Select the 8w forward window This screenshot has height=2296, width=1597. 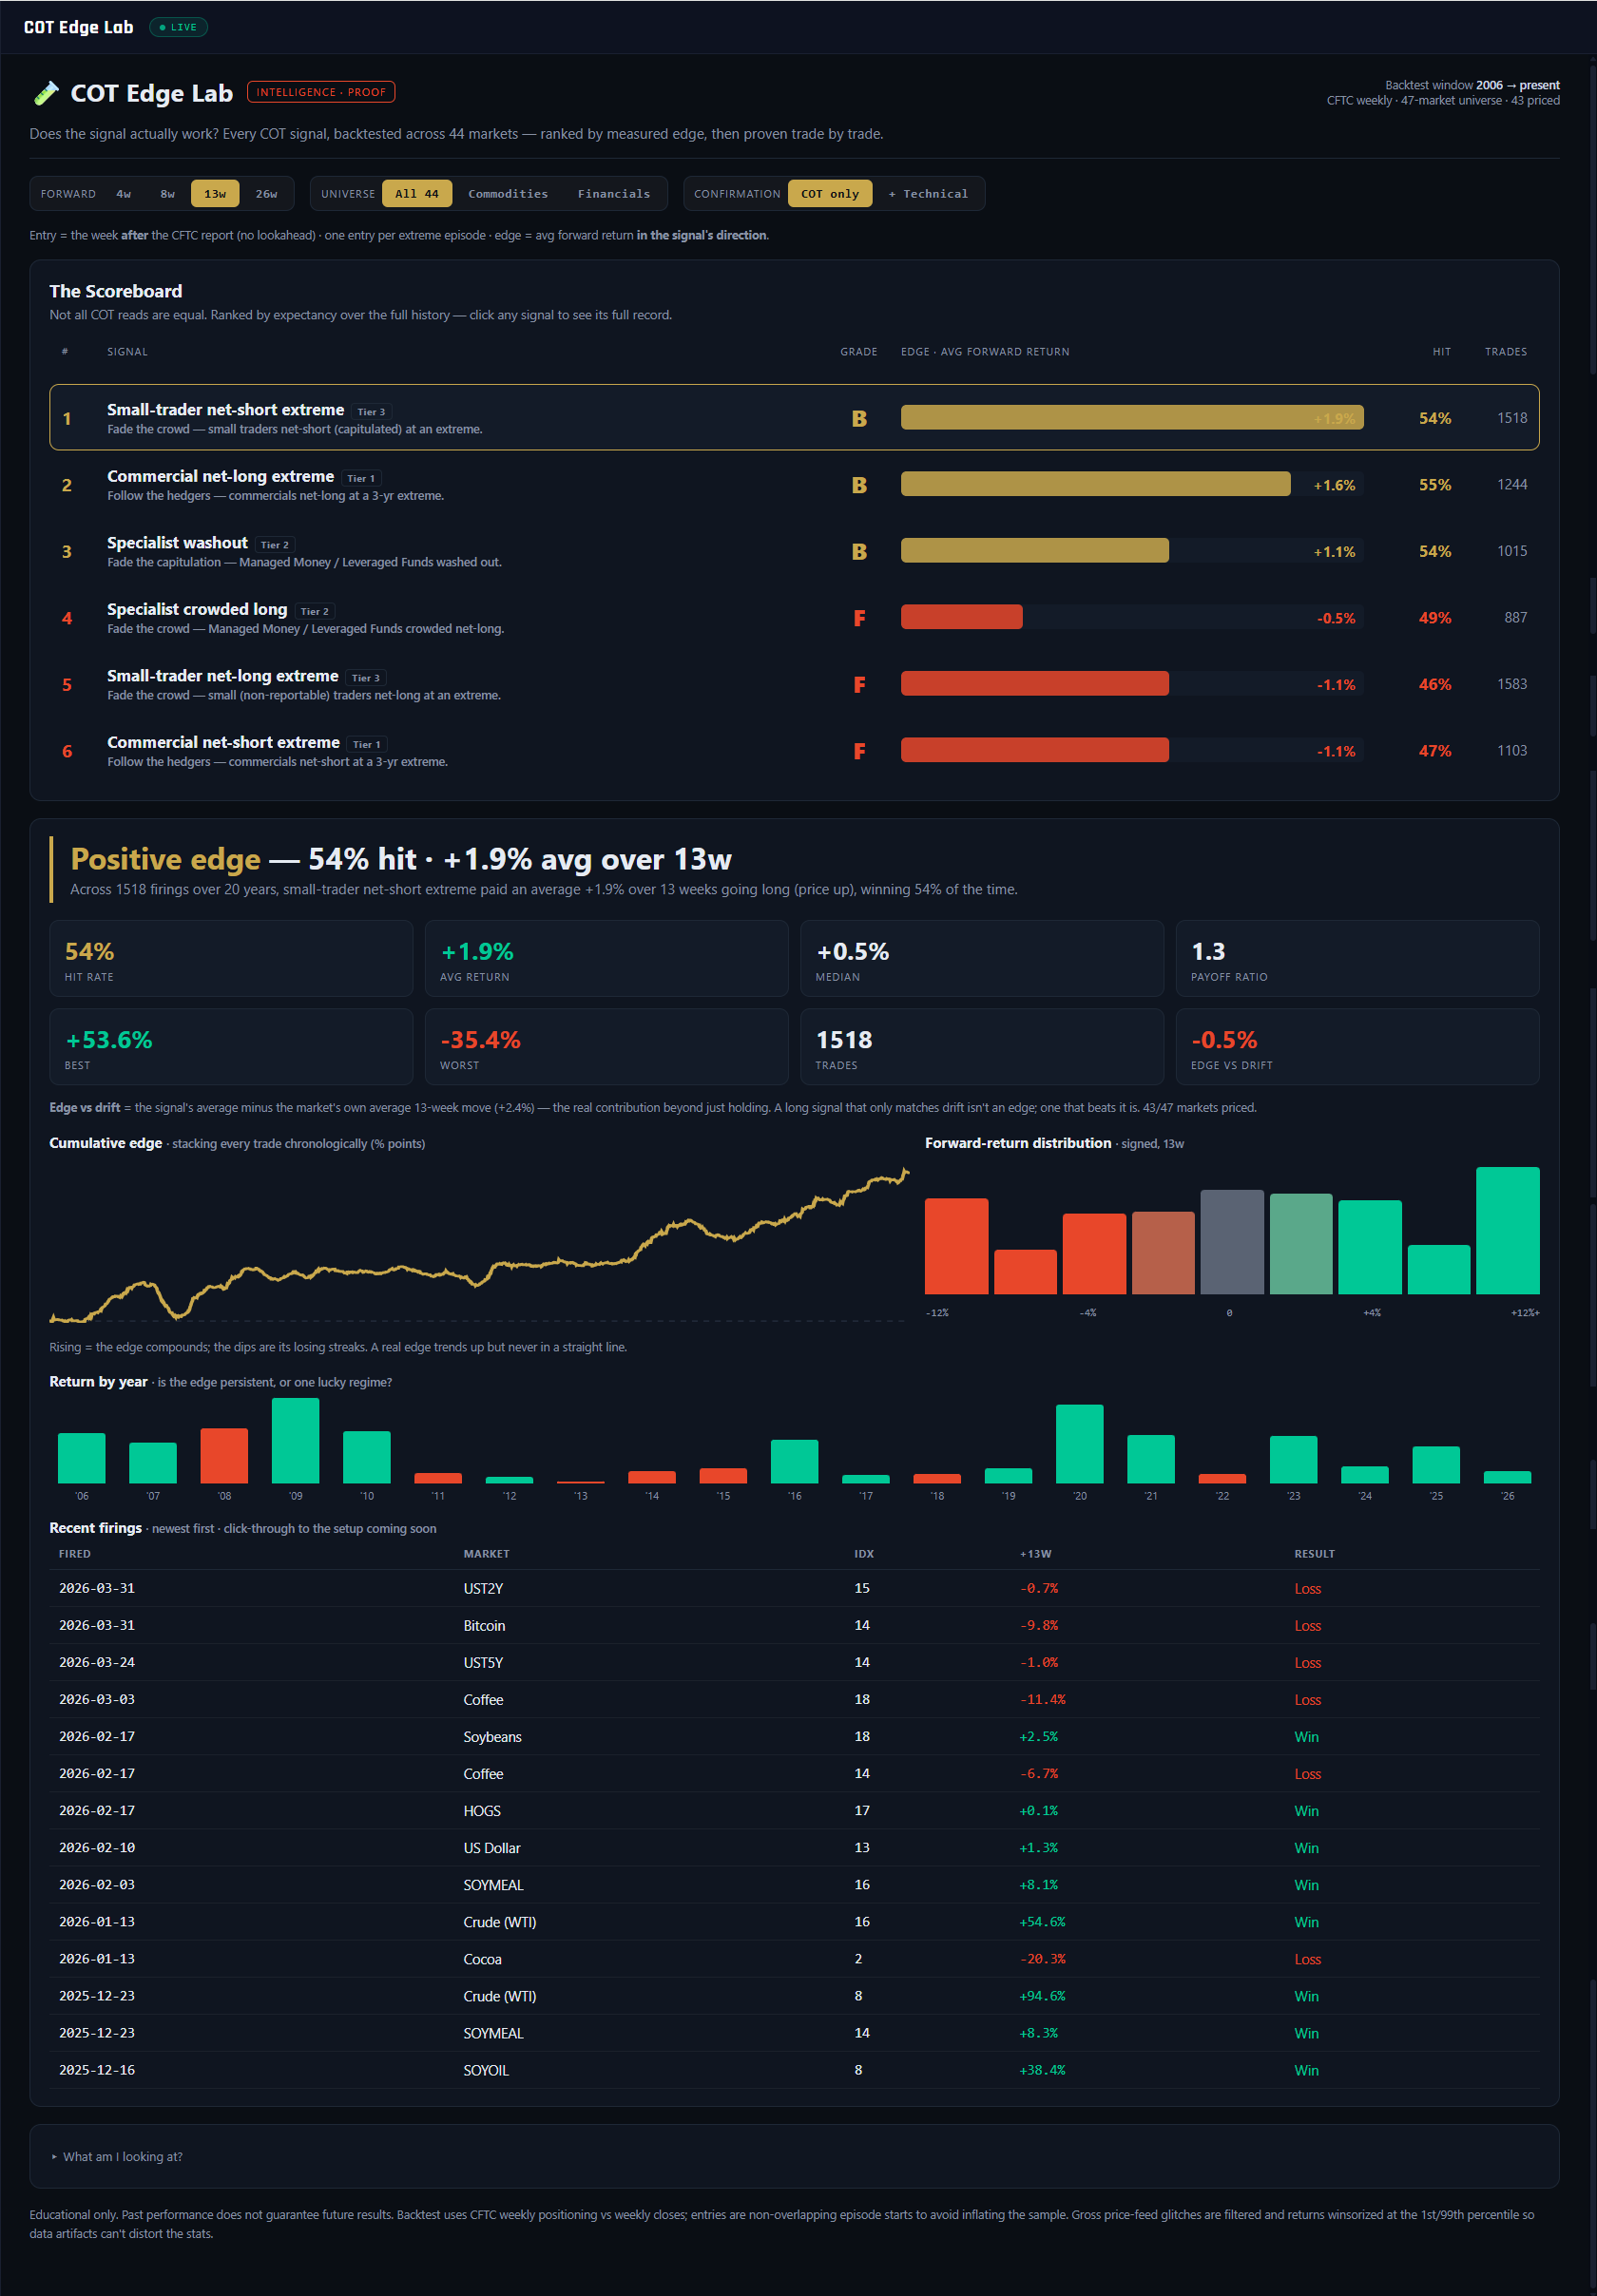pyautogui.click(x=168, y=194)
